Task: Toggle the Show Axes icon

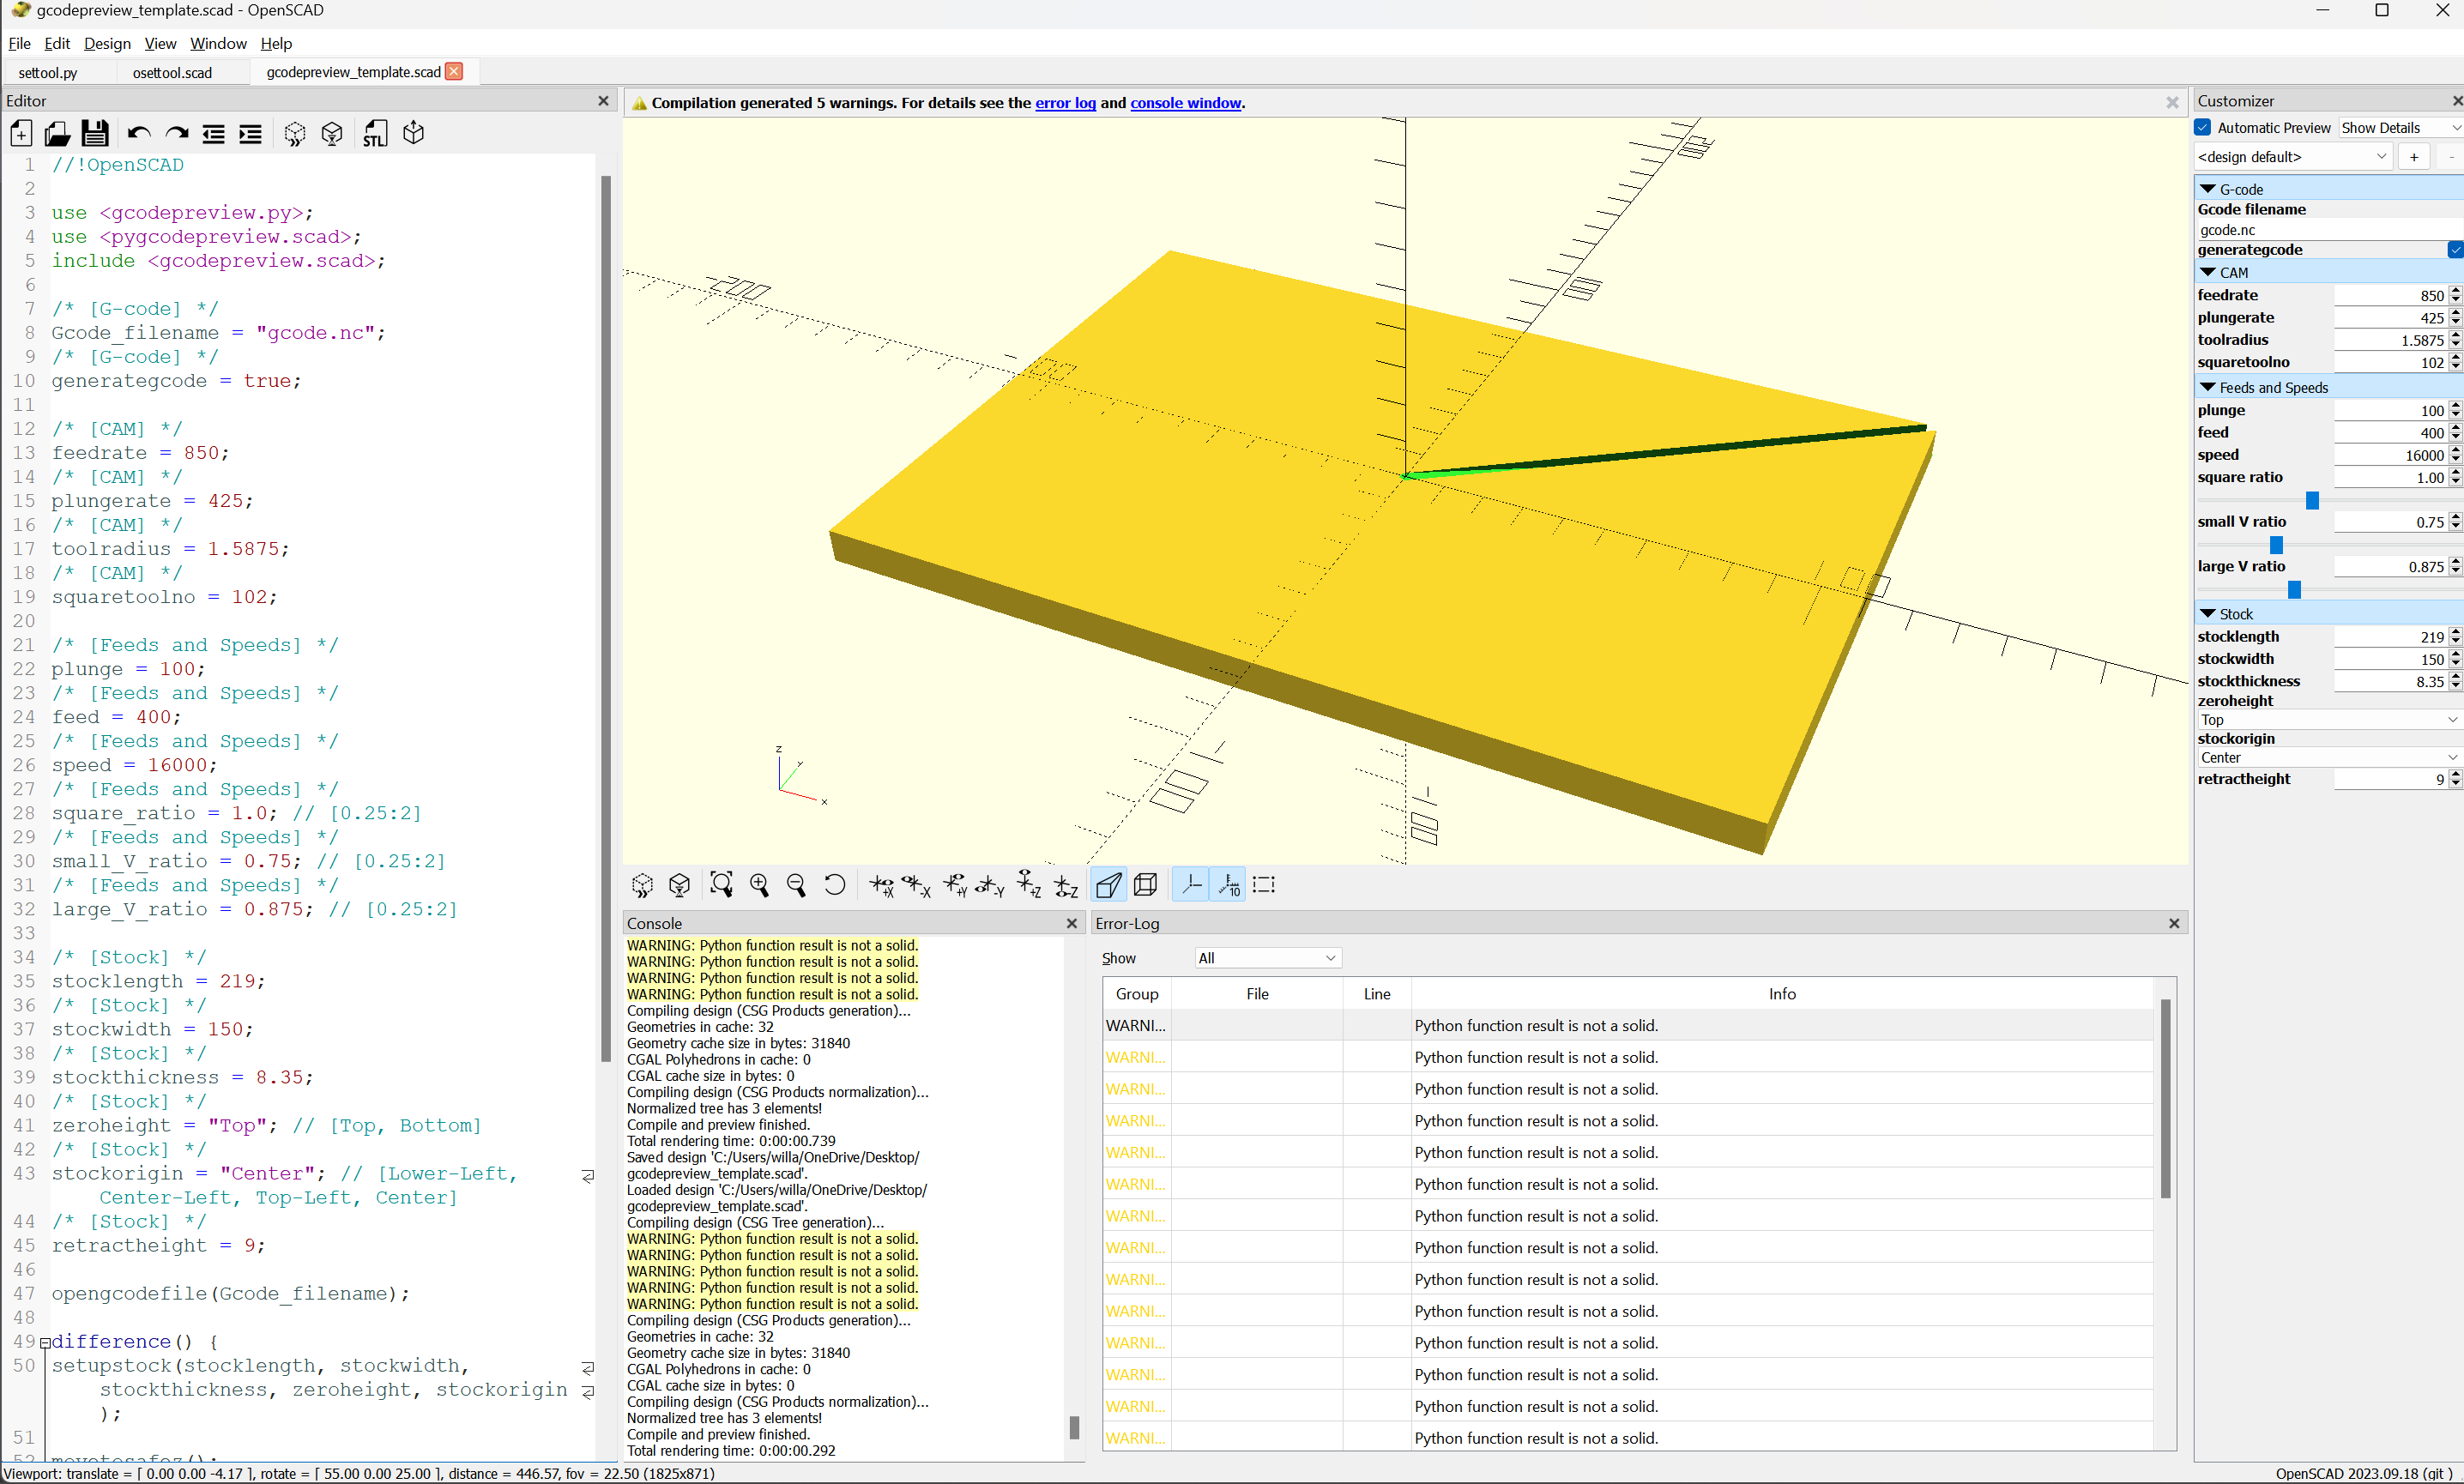Action: [1191, 885]
